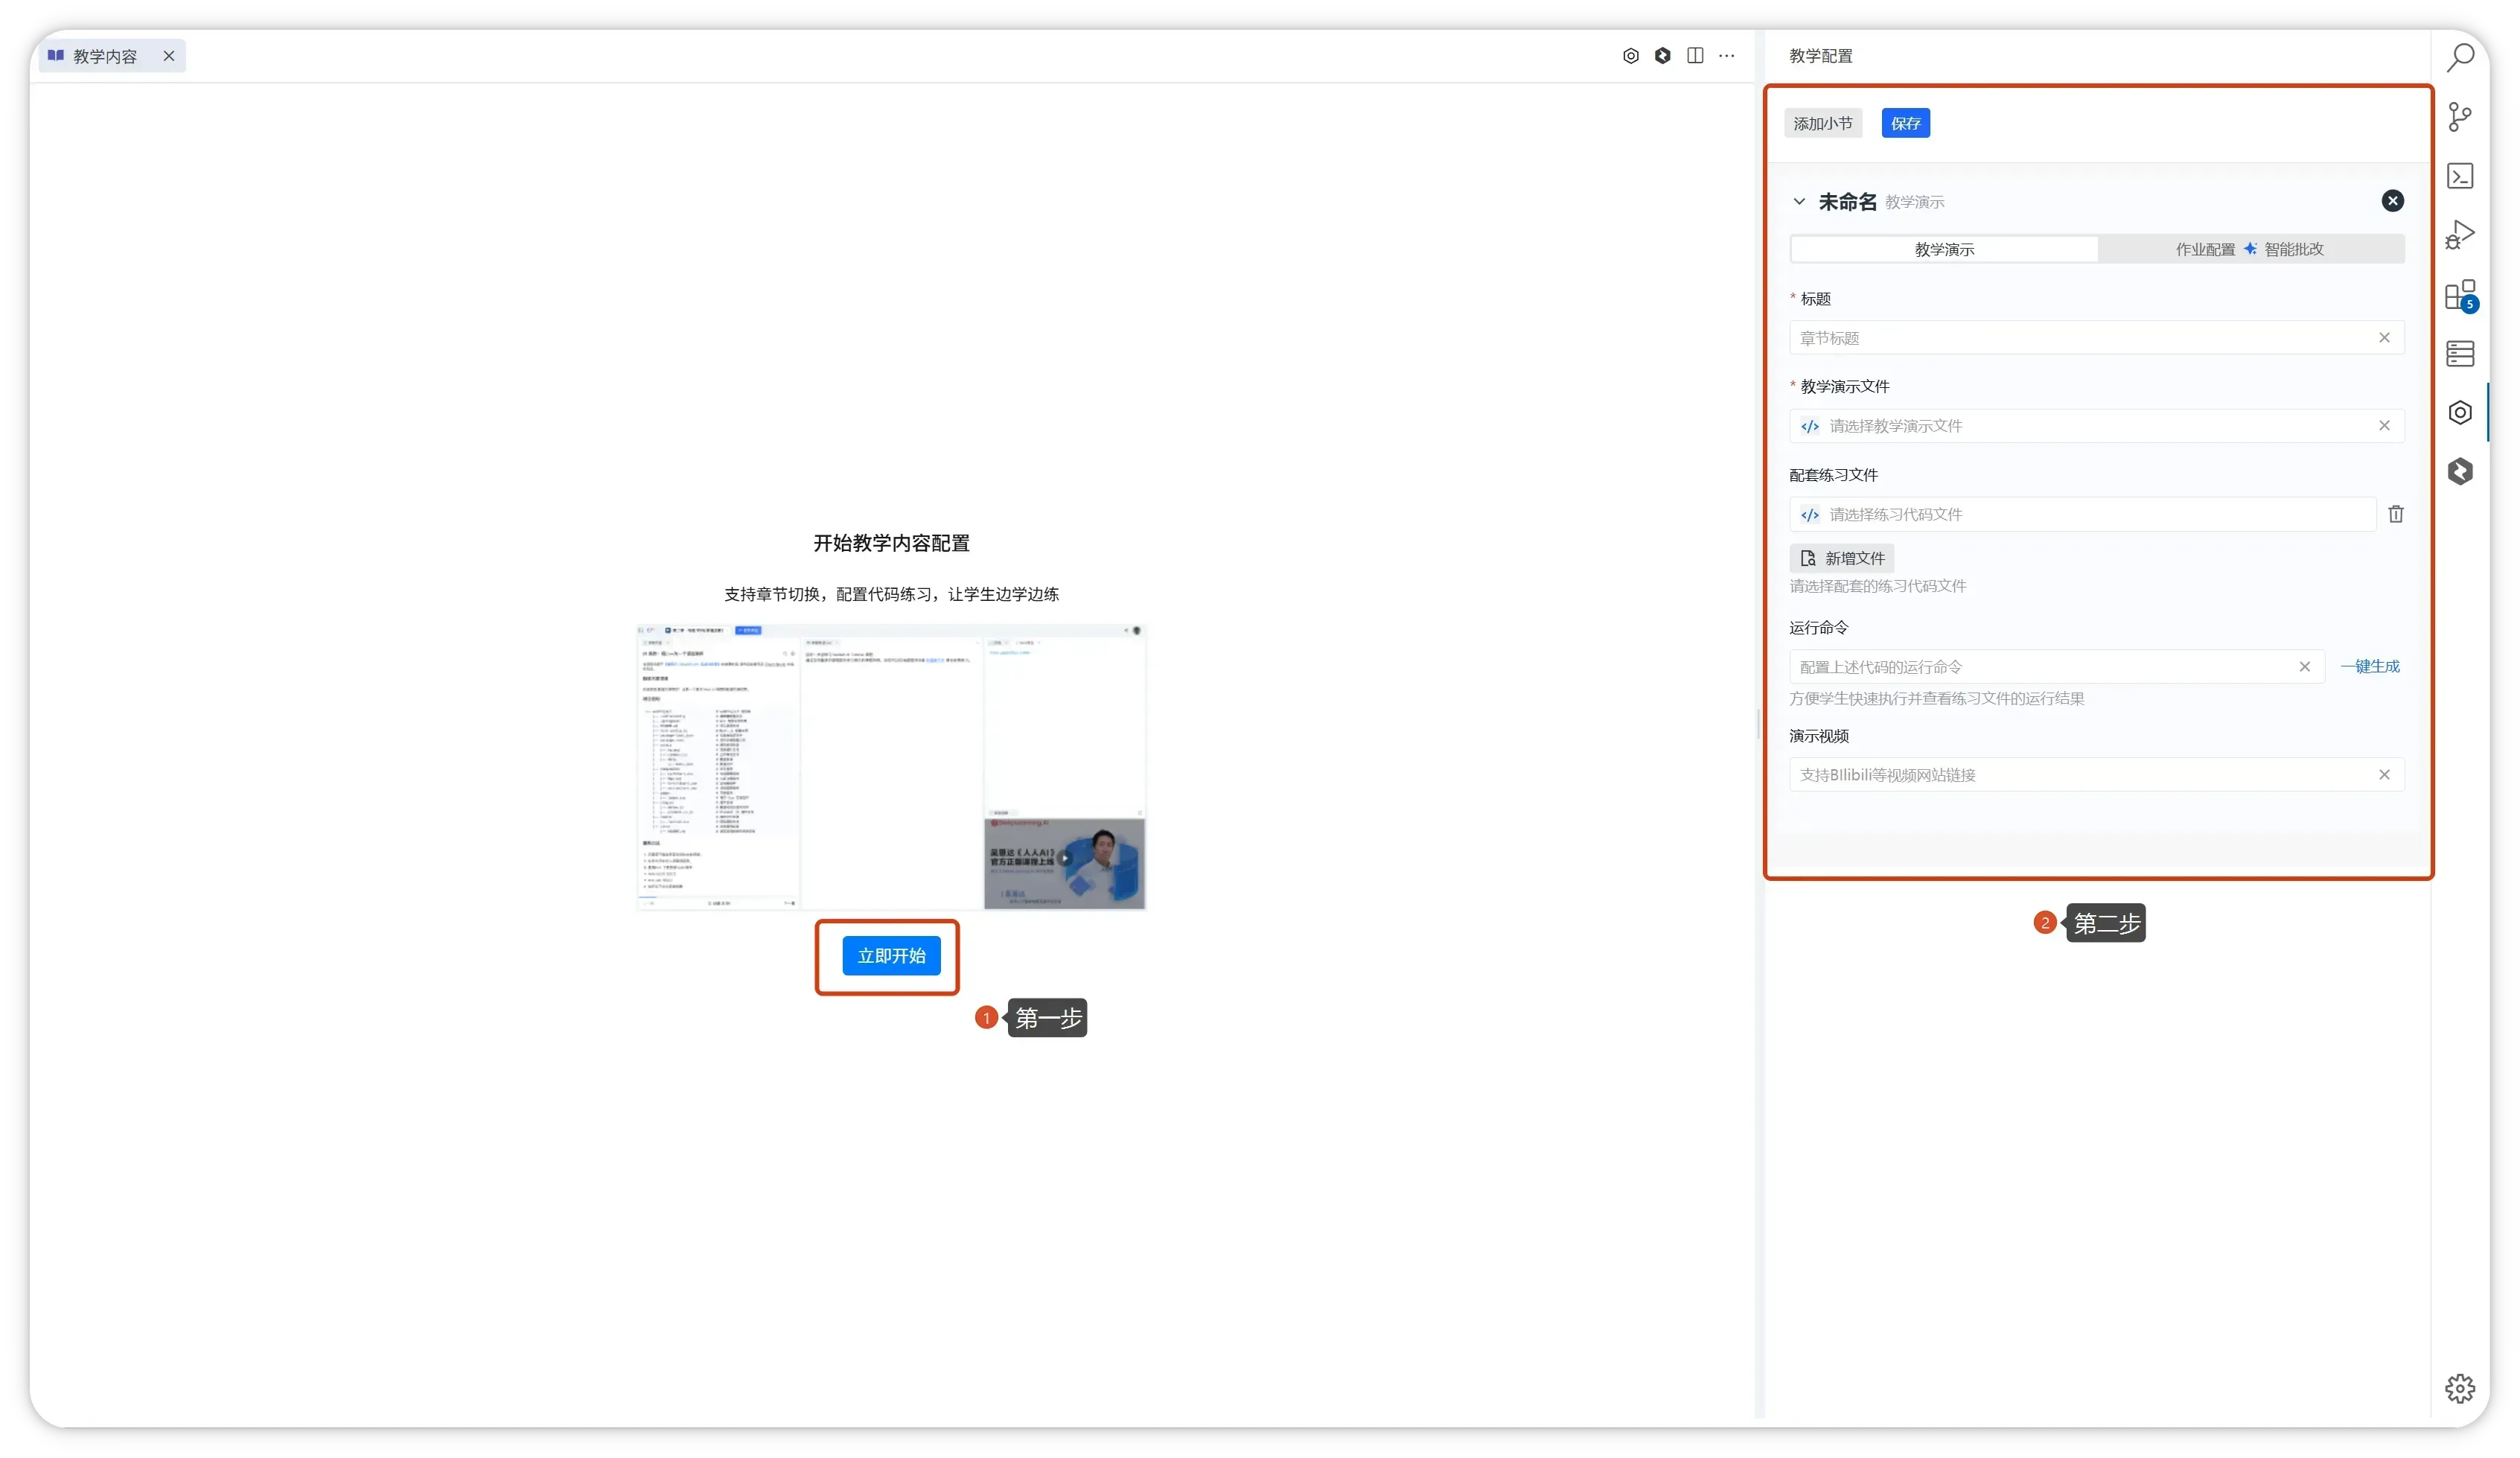This screenshot has height=1458, width=2520.
Task: Click the 保存 button
Action: [1905, 124]
